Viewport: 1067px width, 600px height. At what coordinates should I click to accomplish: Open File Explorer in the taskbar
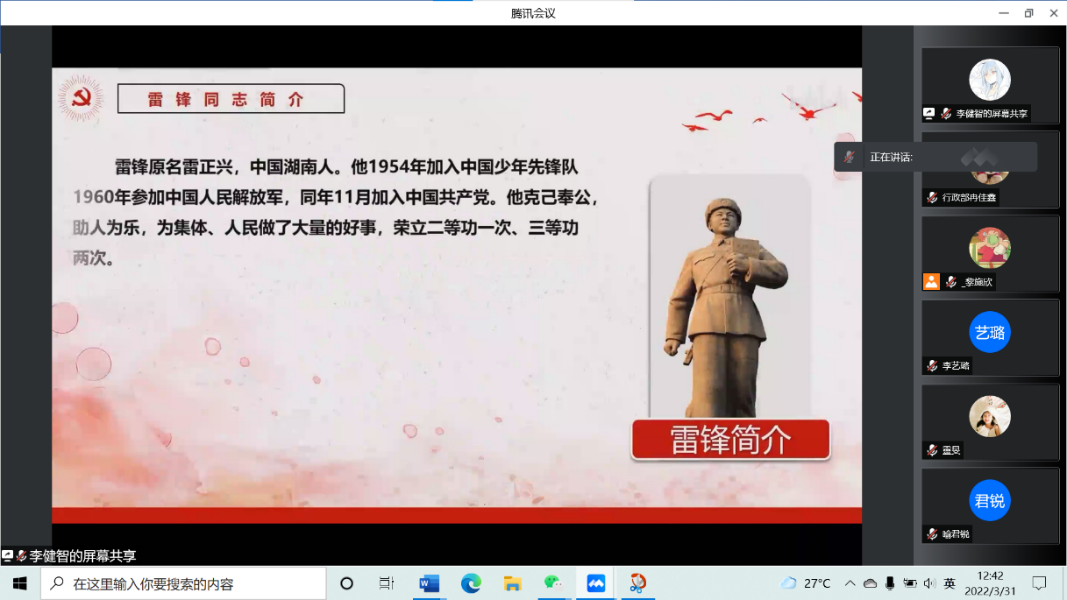point(513,583)
